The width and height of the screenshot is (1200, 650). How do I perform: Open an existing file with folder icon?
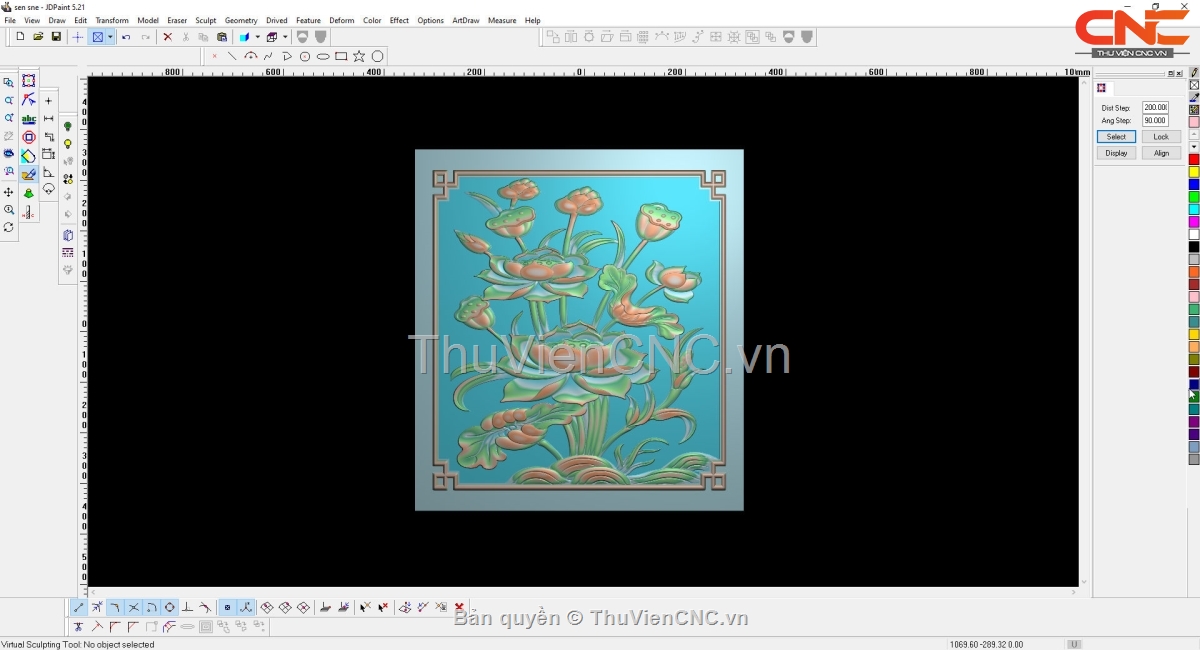(38, 37)
